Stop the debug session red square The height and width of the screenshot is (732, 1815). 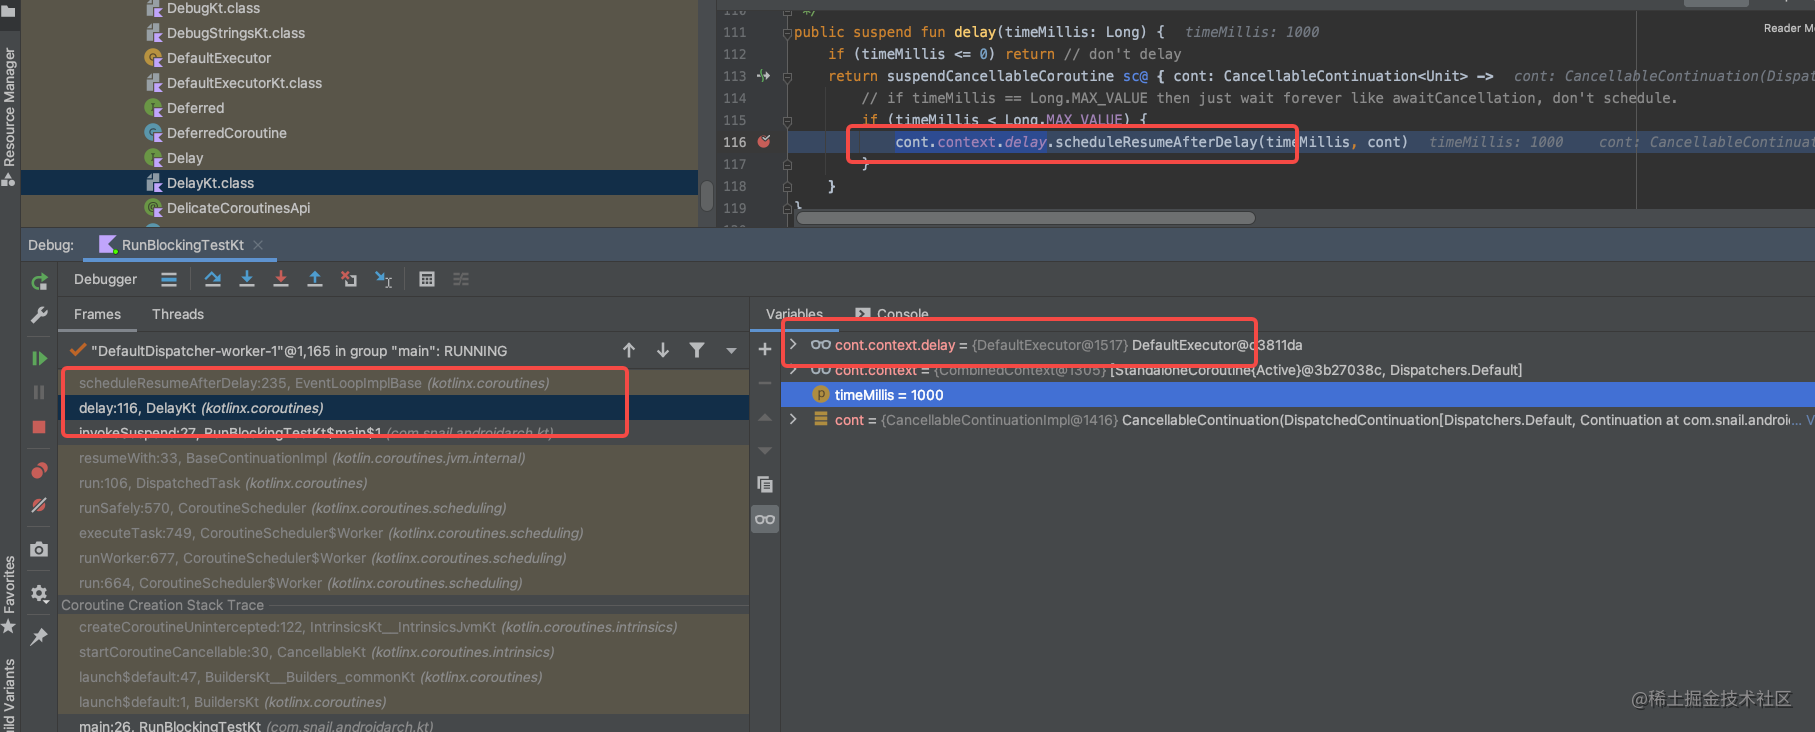pyautogui.click(x=39, y=427)
